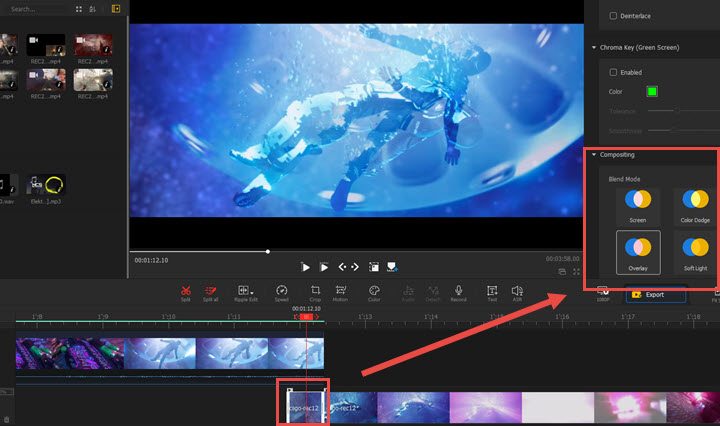The image size is (720, 426).
Task: Step forward one frame in preview
Action: pos(355,267)
